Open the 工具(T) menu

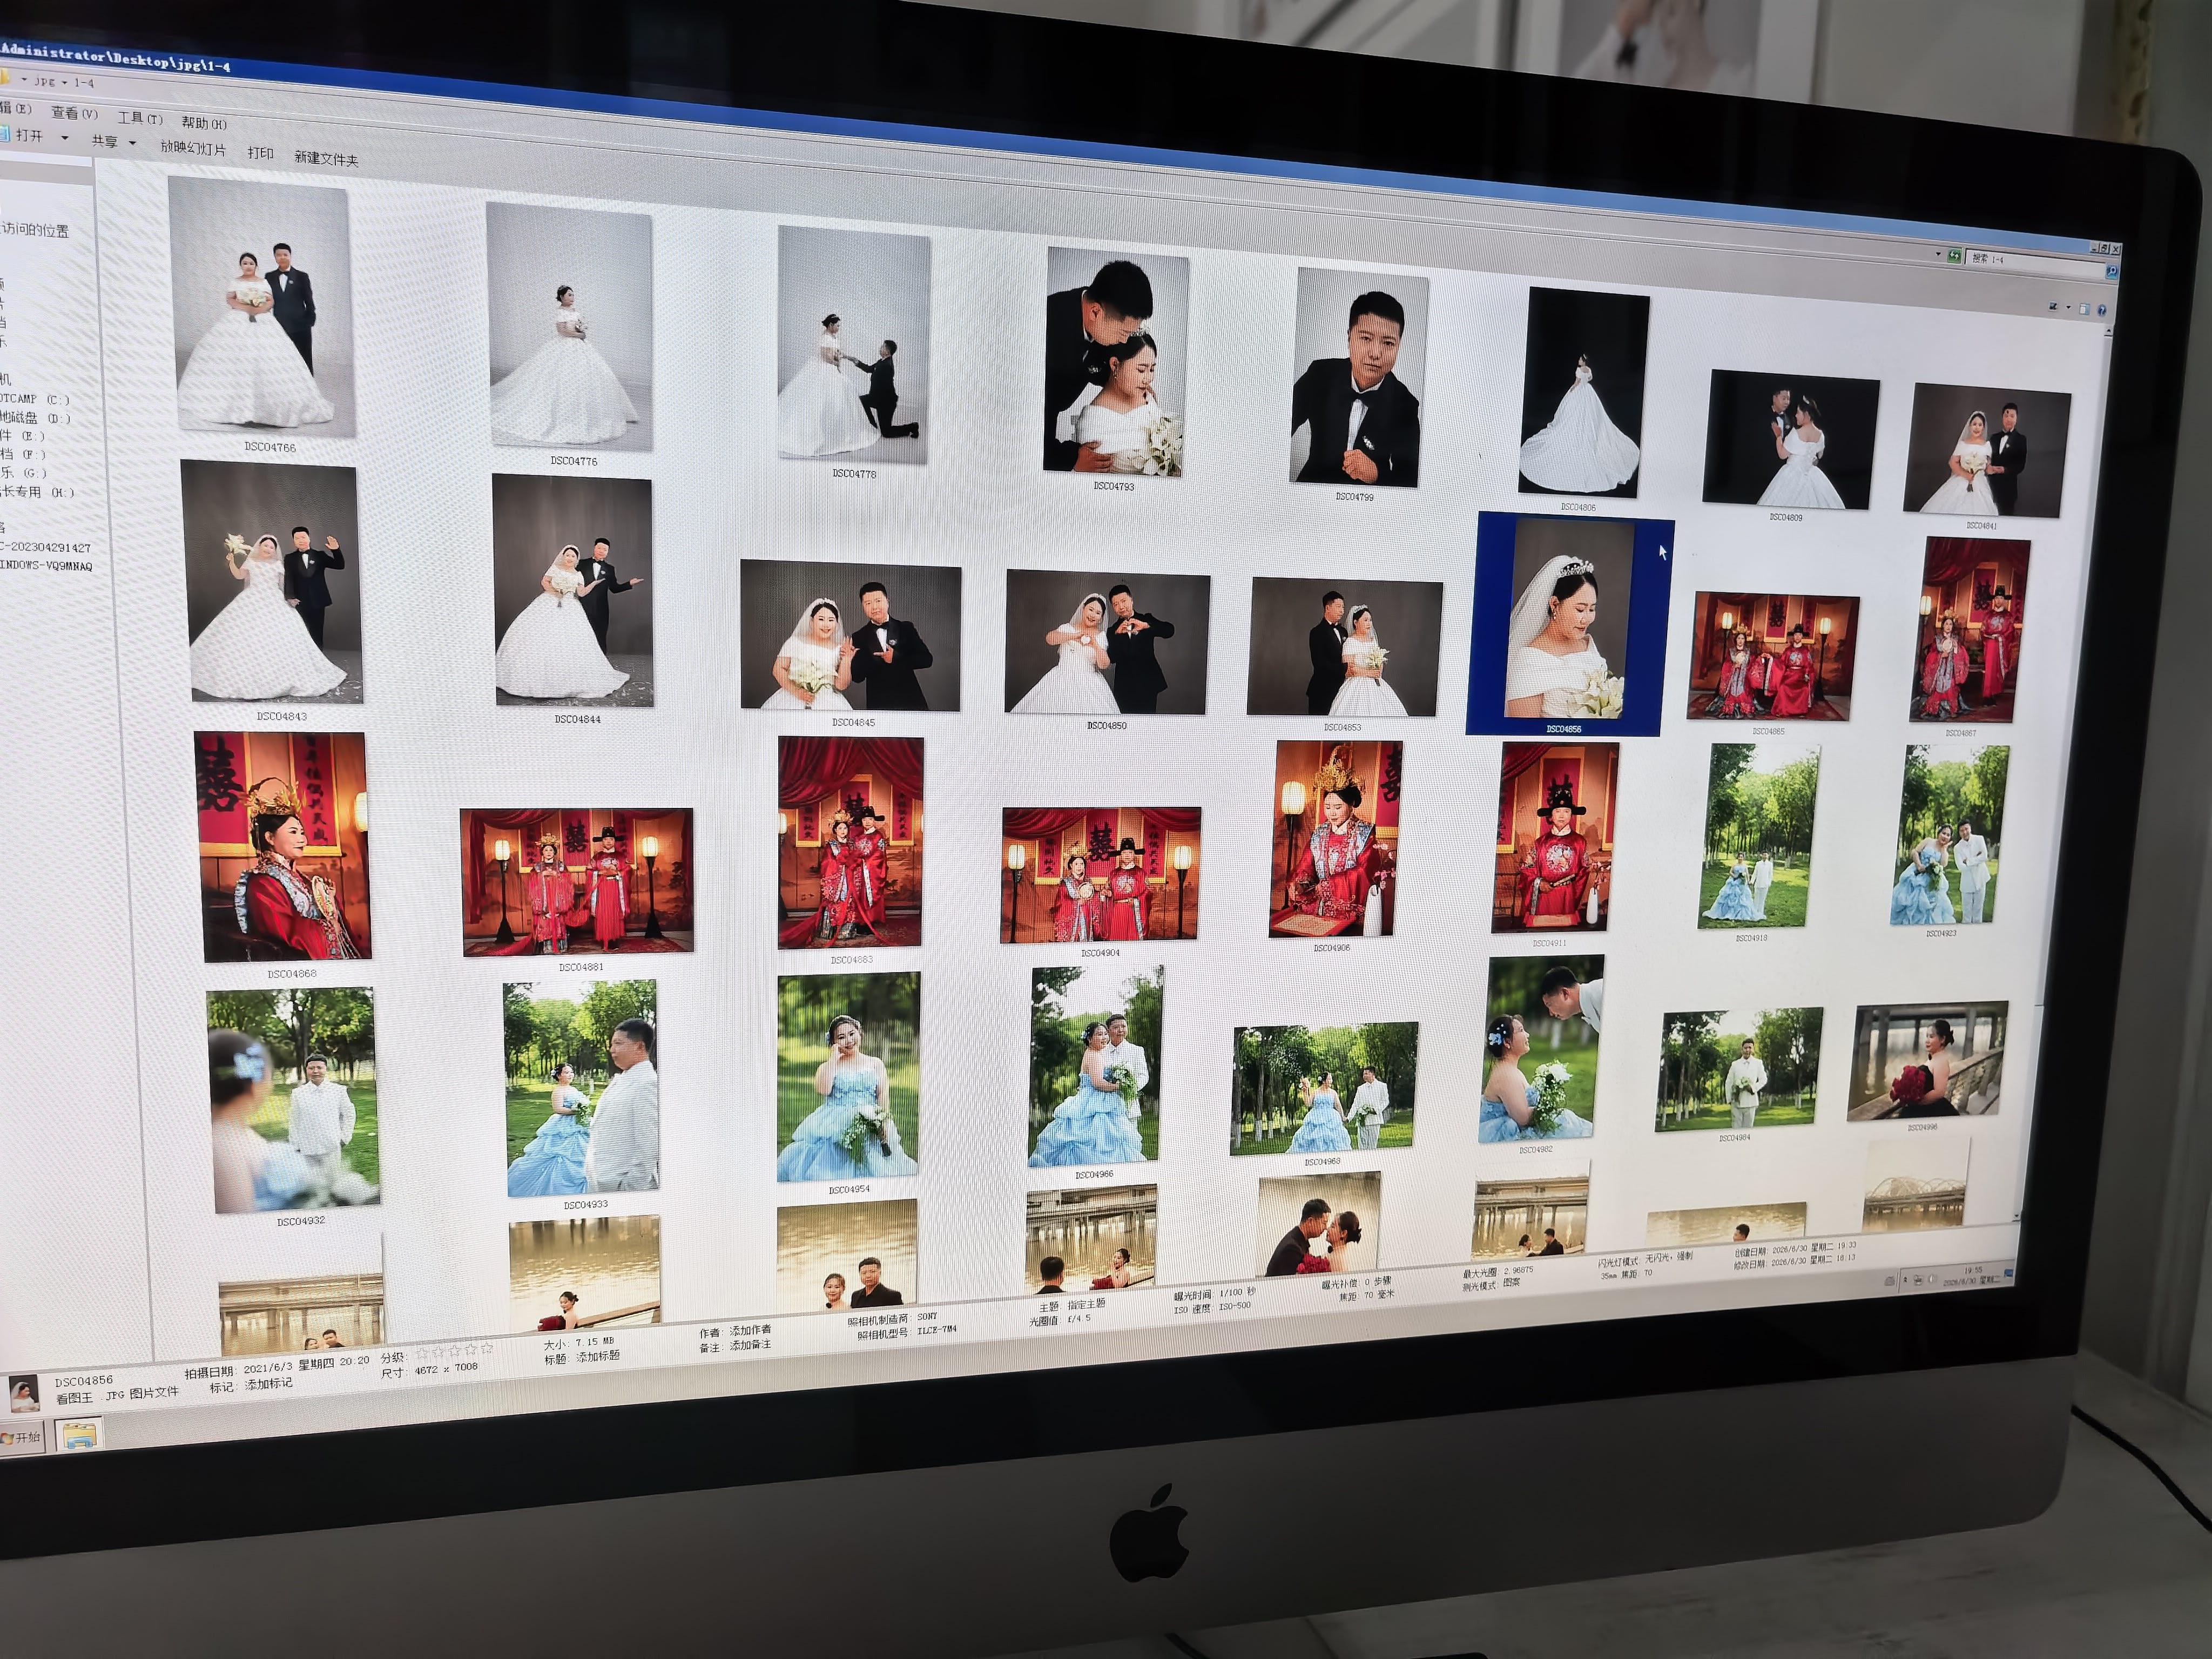[139, 118]
